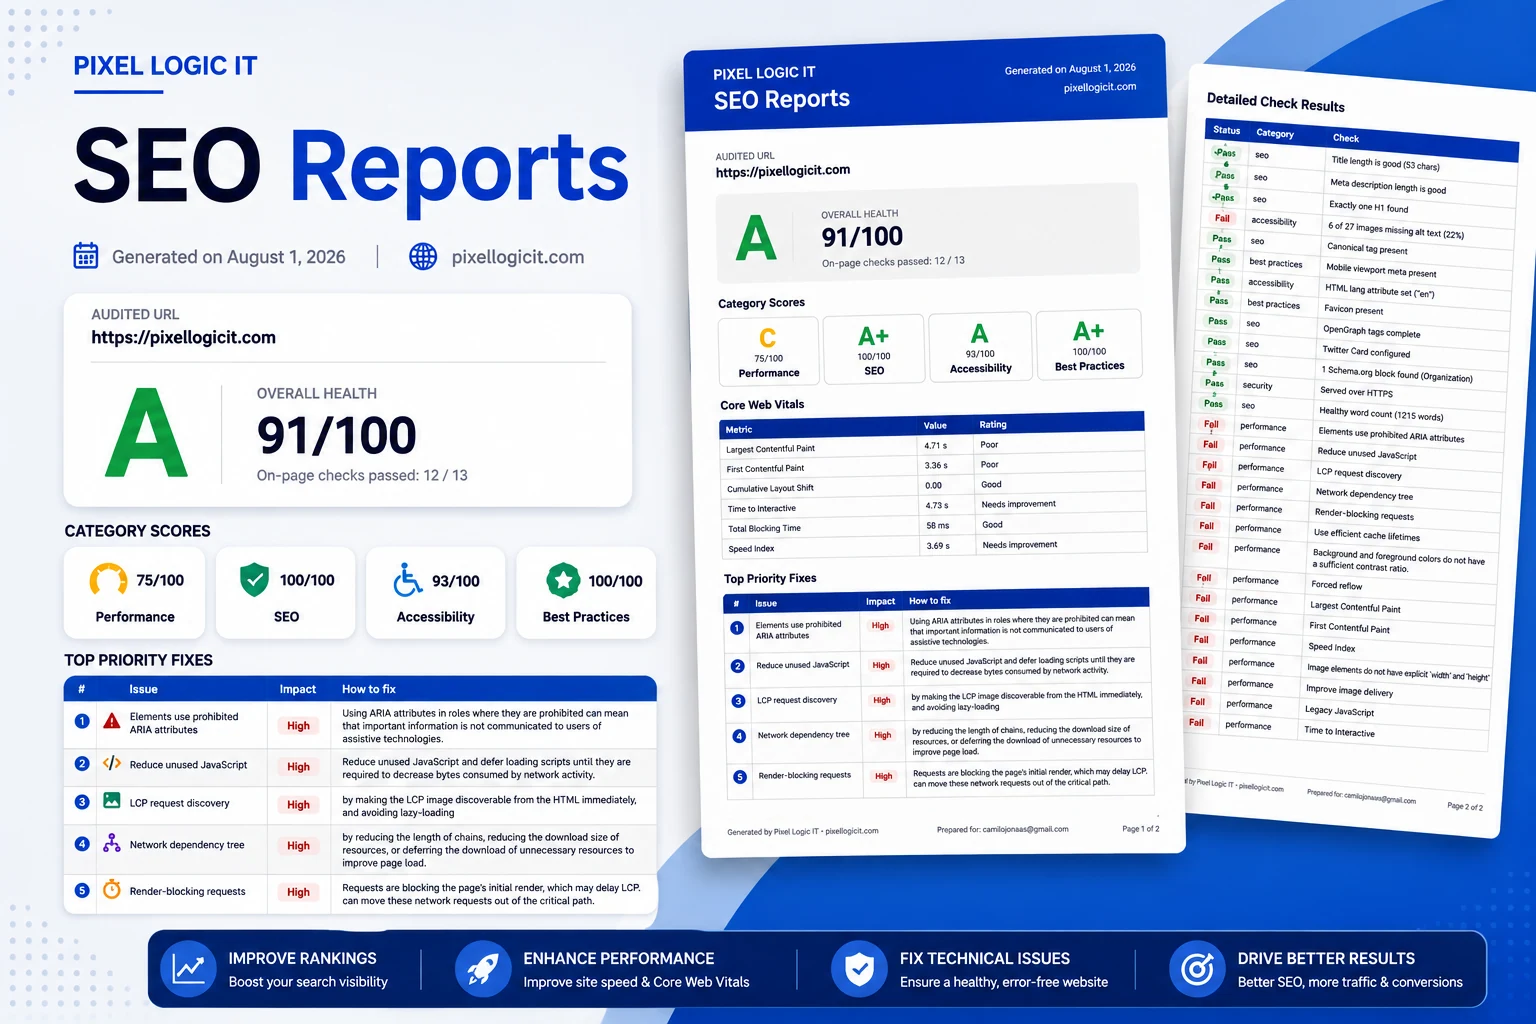Click the Fail badge in accessibility row, page two

click(1222, 218)
